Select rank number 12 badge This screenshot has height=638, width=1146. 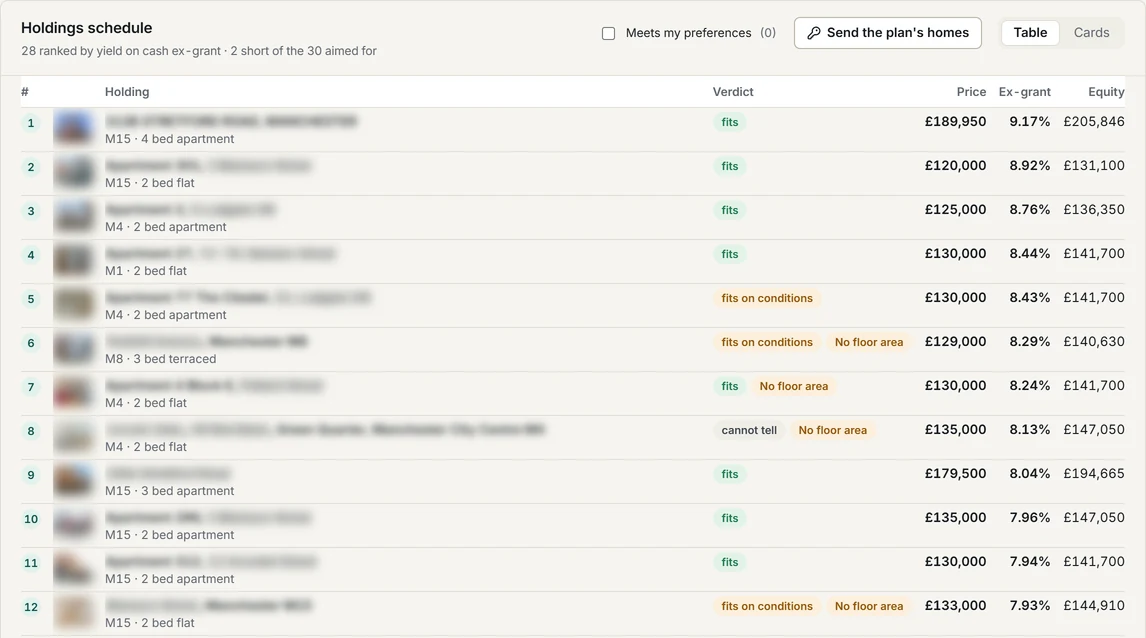pos(31,607)
